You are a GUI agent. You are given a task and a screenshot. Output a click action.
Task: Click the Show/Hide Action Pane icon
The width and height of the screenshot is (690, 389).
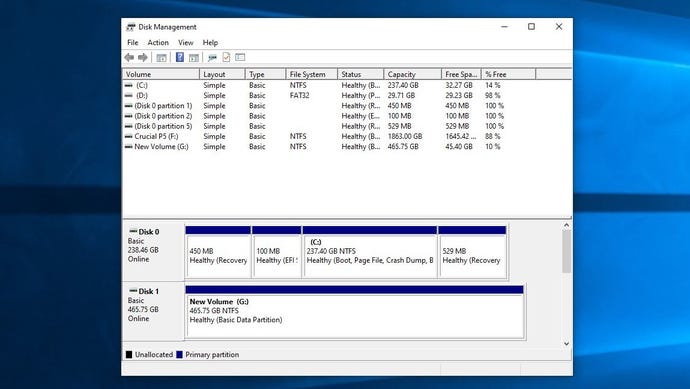click(x=194, y=58)
